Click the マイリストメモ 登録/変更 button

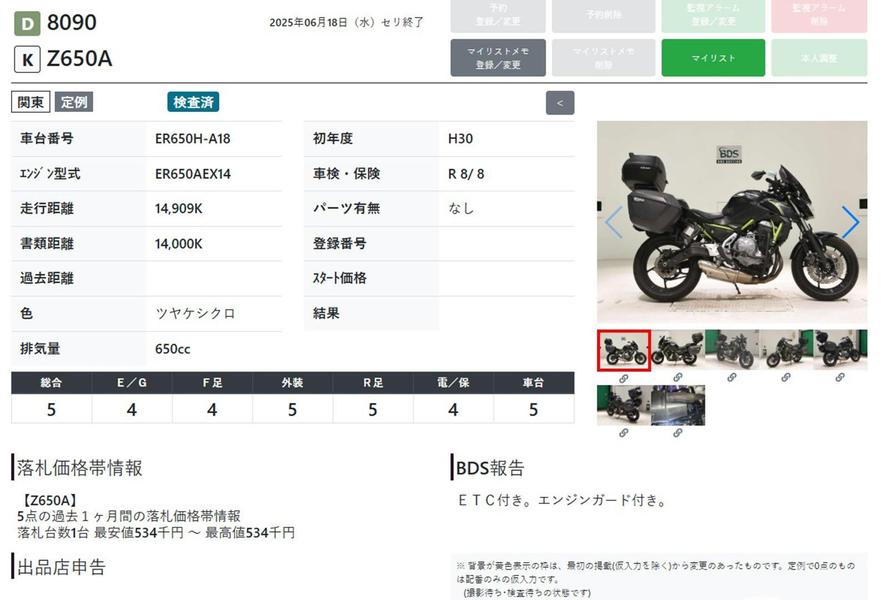(498, 58)
